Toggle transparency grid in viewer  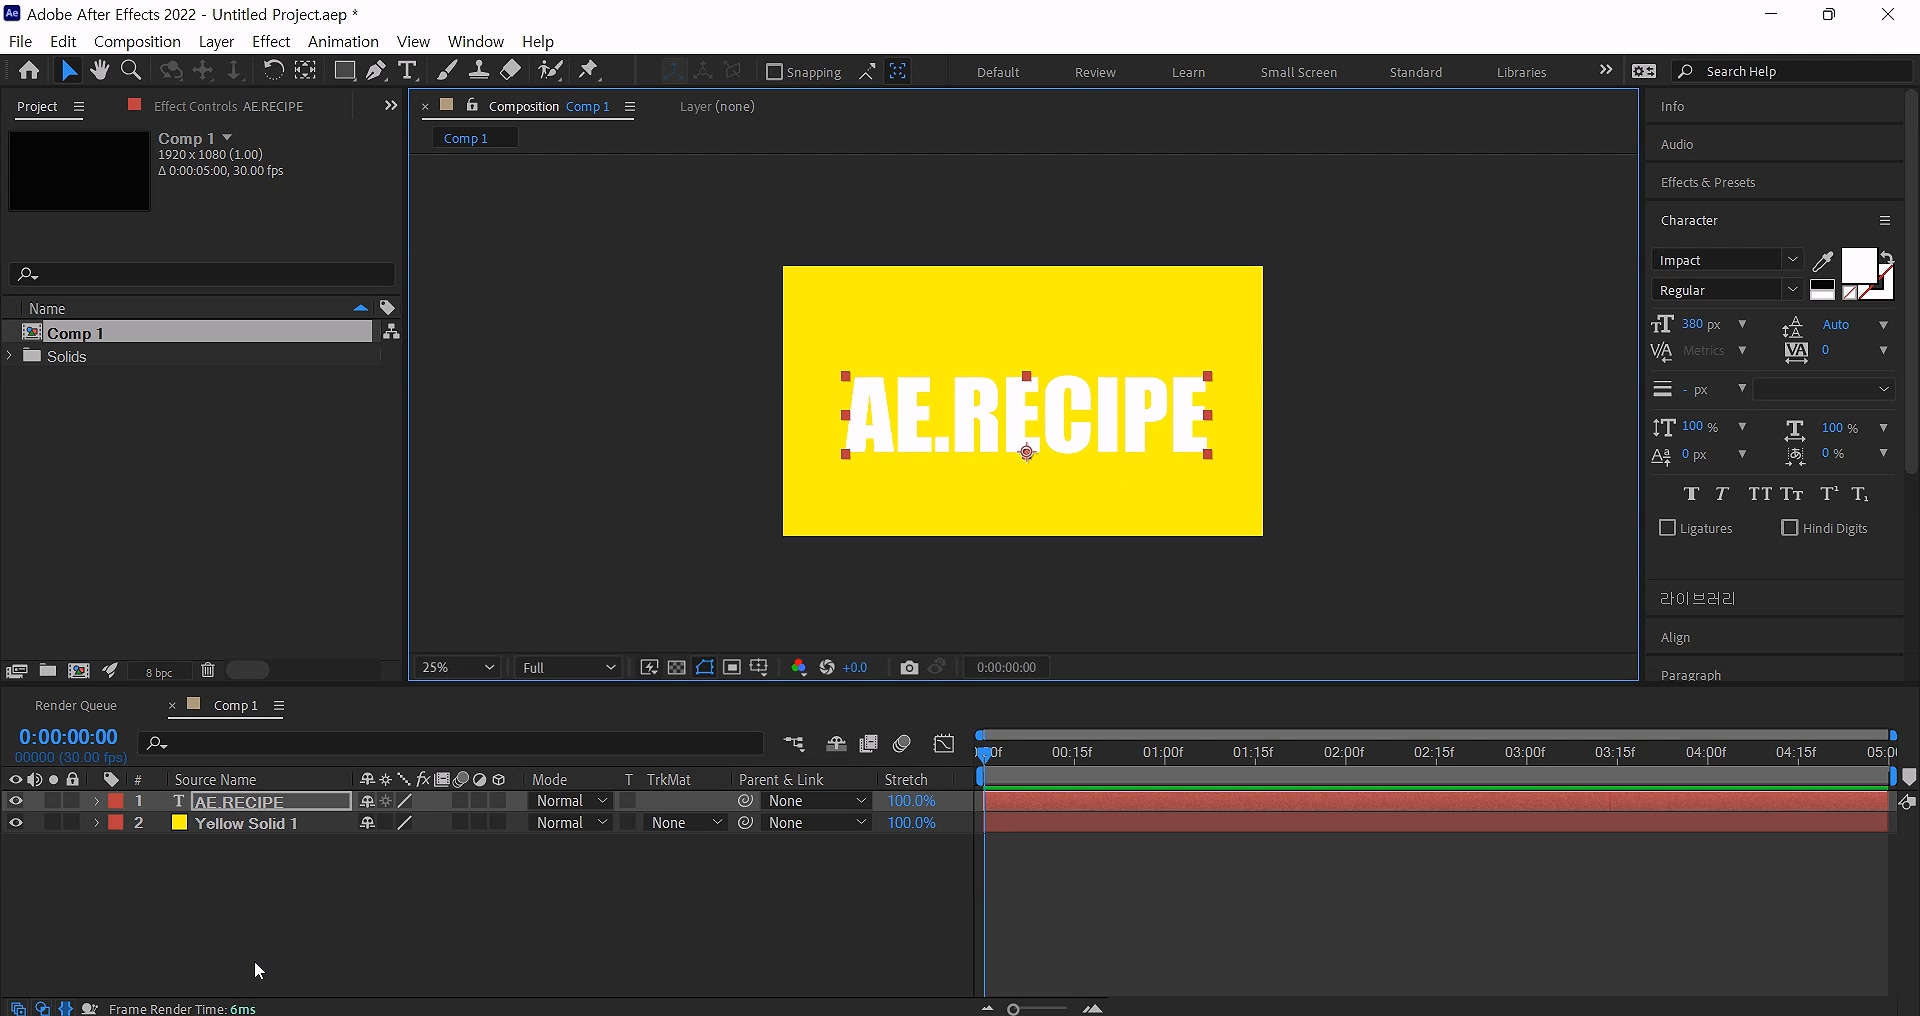coord(677,668)
